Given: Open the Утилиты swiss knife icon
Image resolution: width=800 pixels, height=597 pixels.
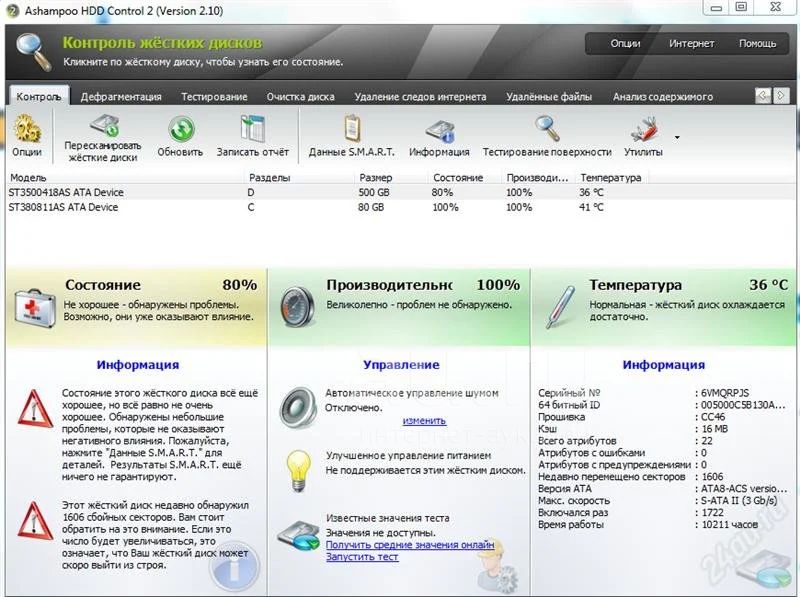Looking at the screenshot, I should point(644,129).
